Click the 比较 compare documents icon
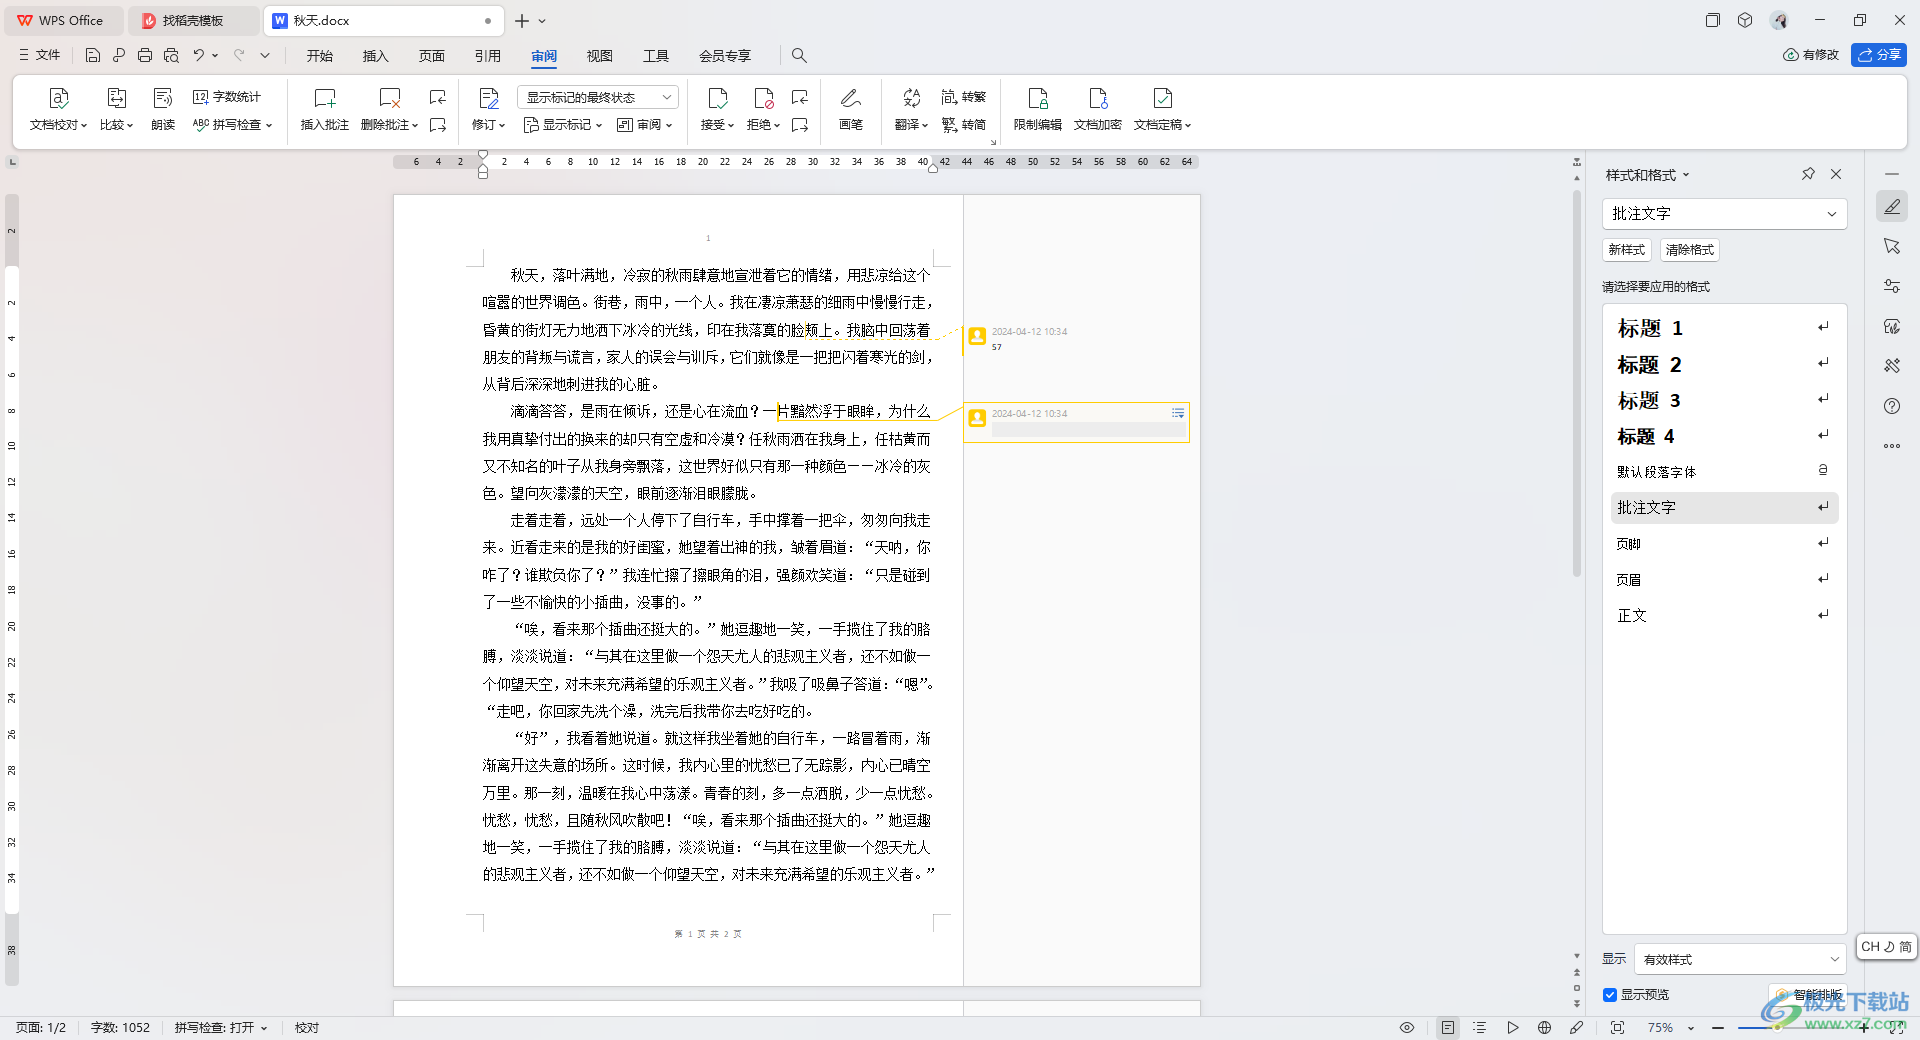Viewport: 1920px width, 1040px height. pyautogui.click(x=116, y=98)
